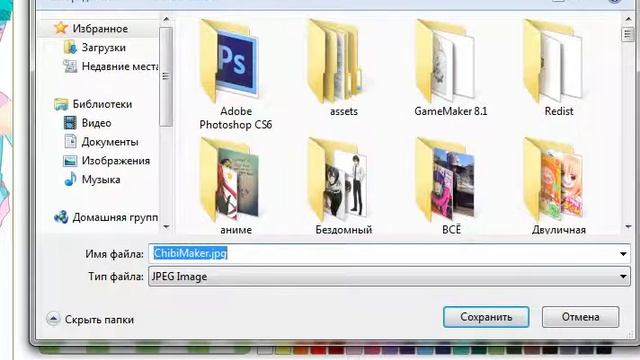Click navigation pane scroll down arrow
This screenshot has width=640, height=360.
[x=166, y=227]
